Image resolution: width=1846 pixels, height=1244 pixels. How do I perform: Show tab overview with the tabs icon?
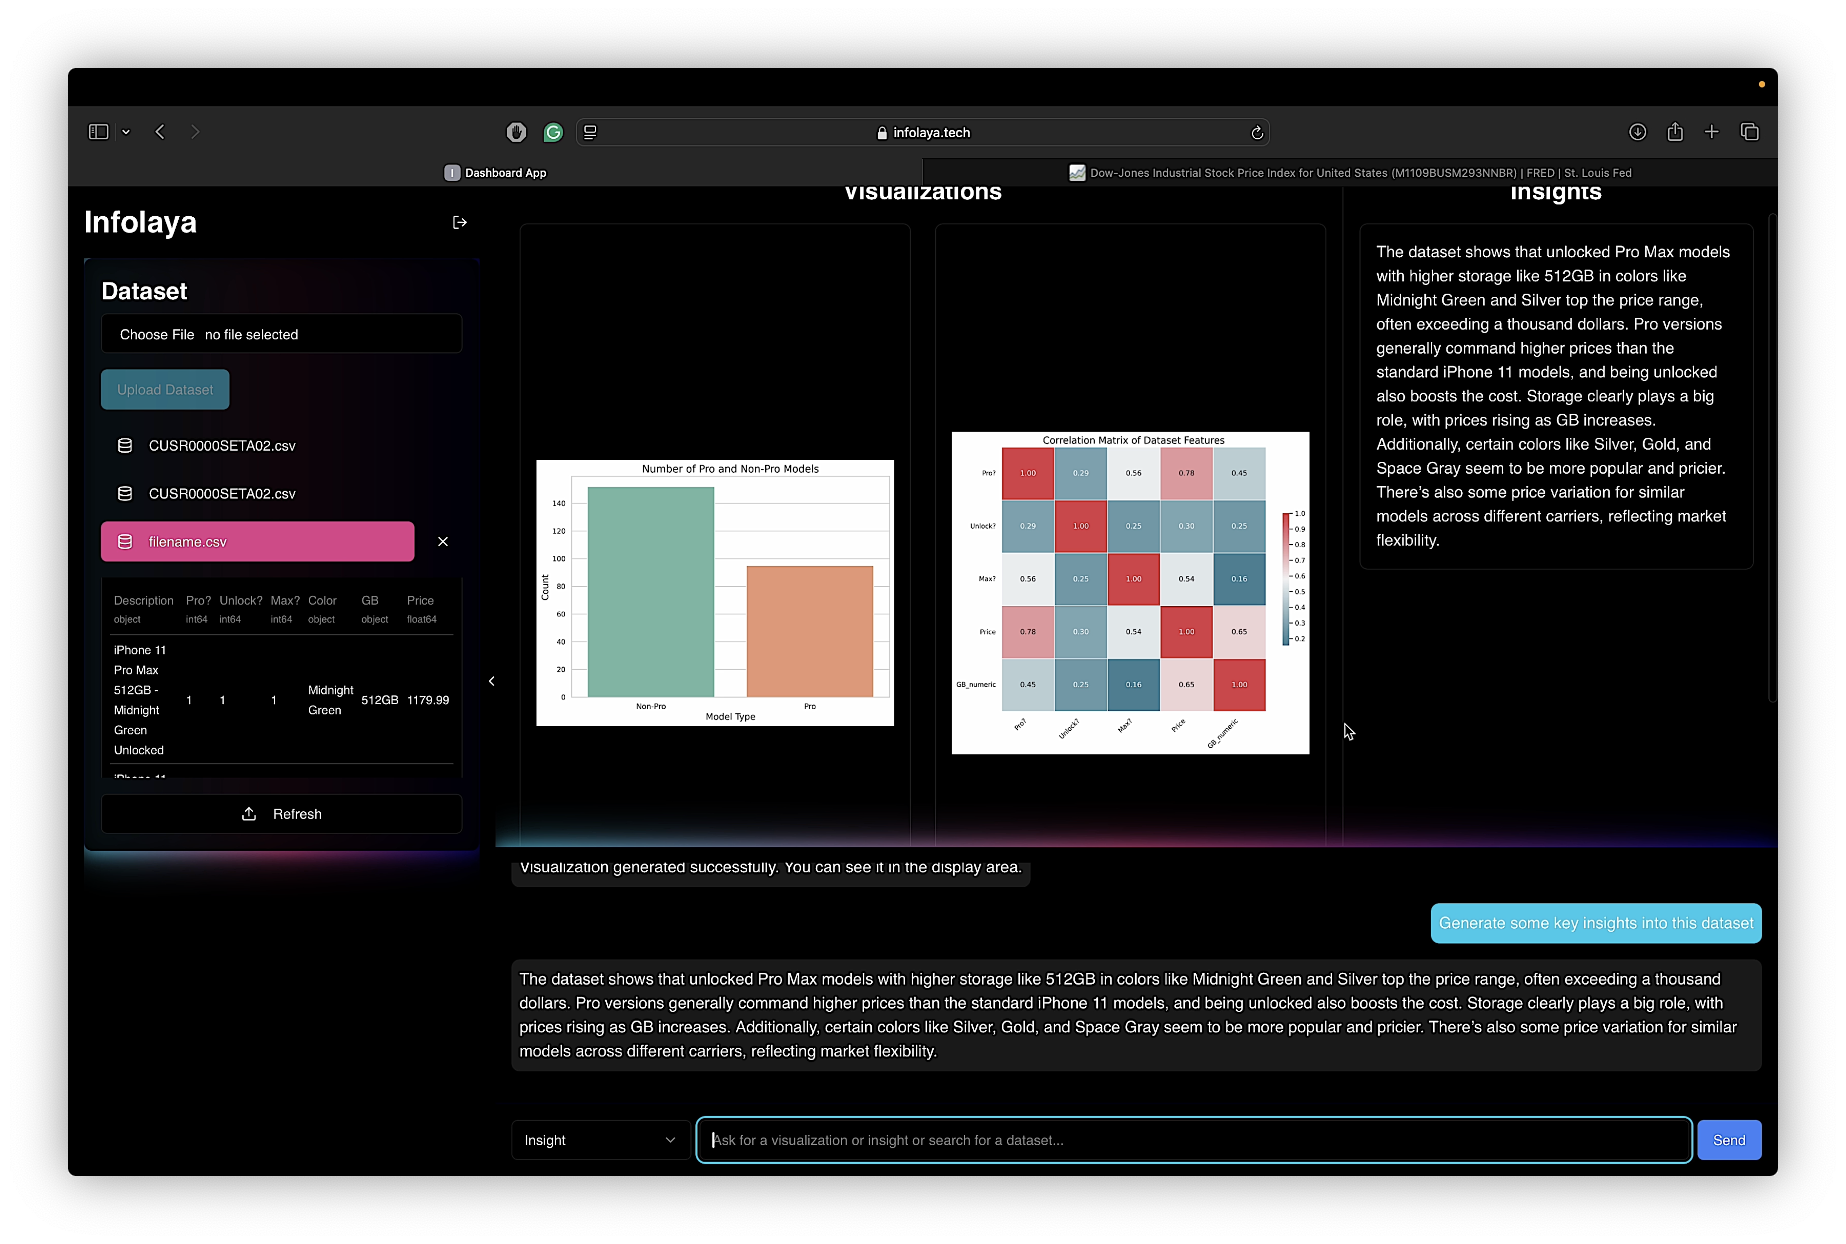click(1750, 131)
